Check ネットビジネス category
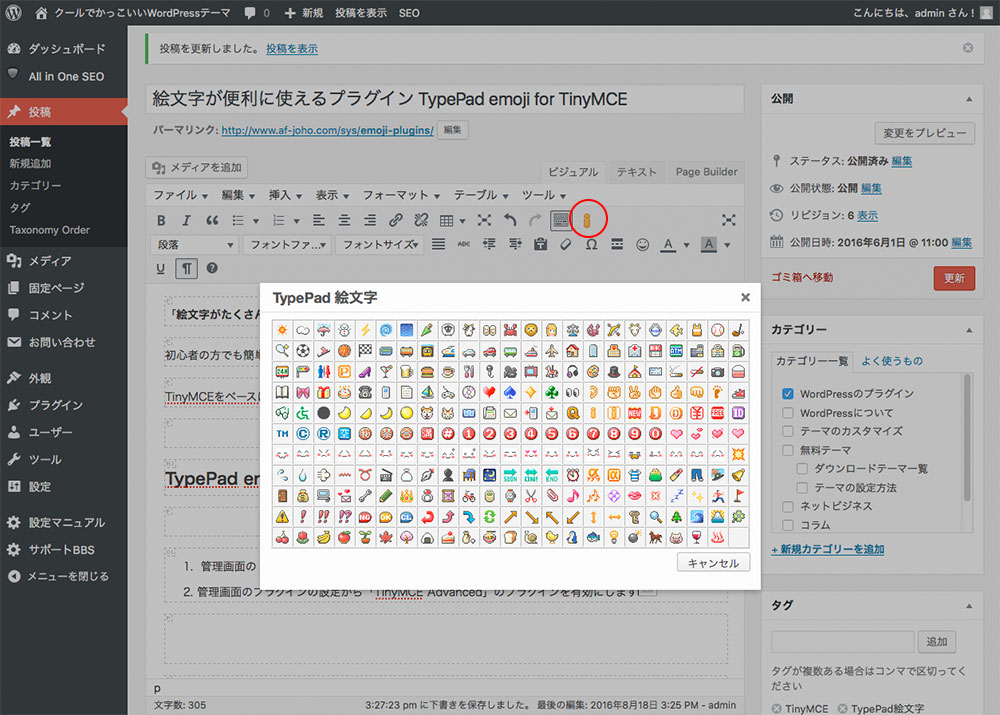The image size is (1000, 715). [788, 506]
